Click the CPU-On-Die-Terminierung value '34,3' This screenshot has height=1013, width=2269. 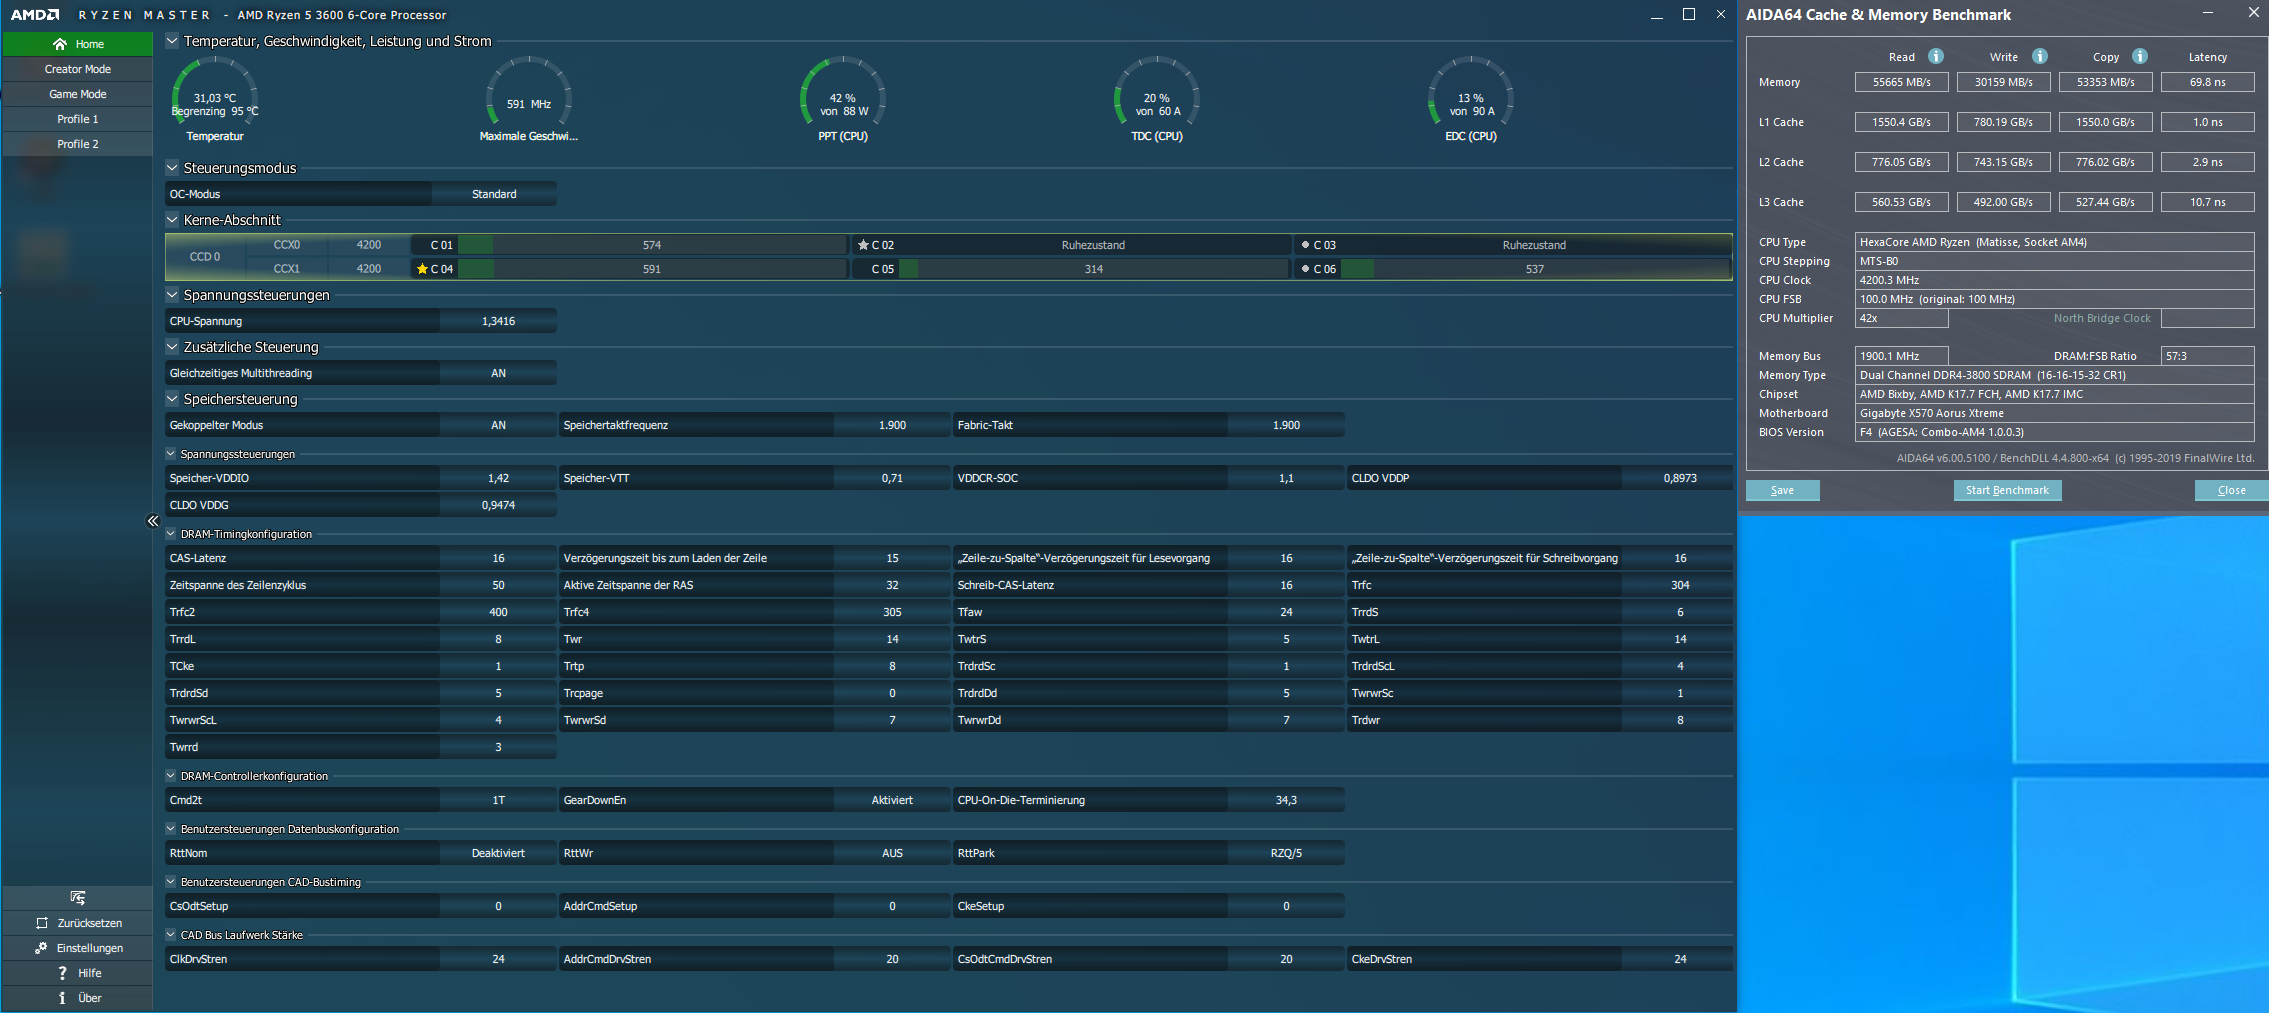1286,800
